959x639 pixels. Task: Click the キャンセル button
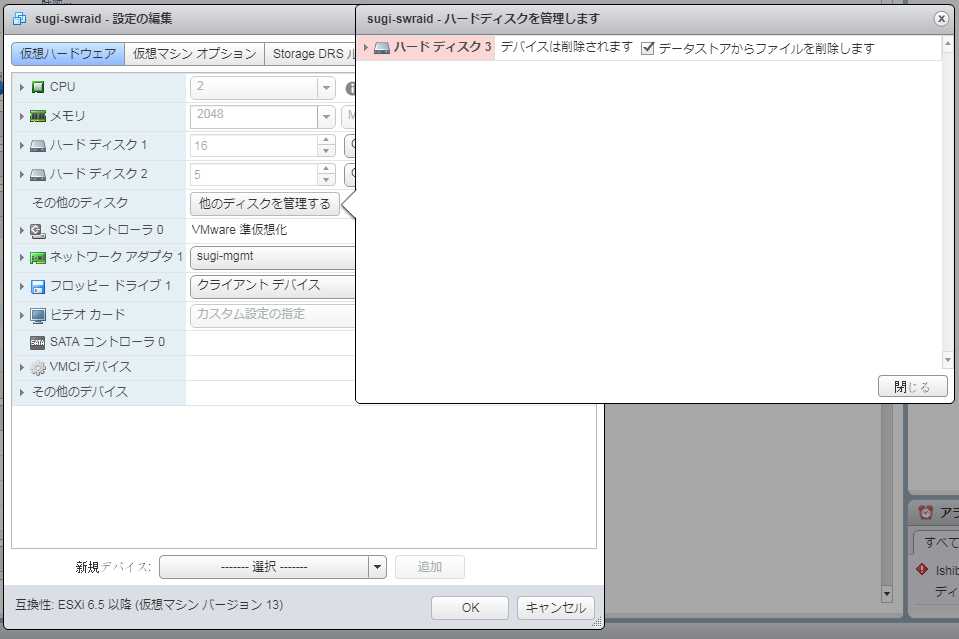coord(555,607)
